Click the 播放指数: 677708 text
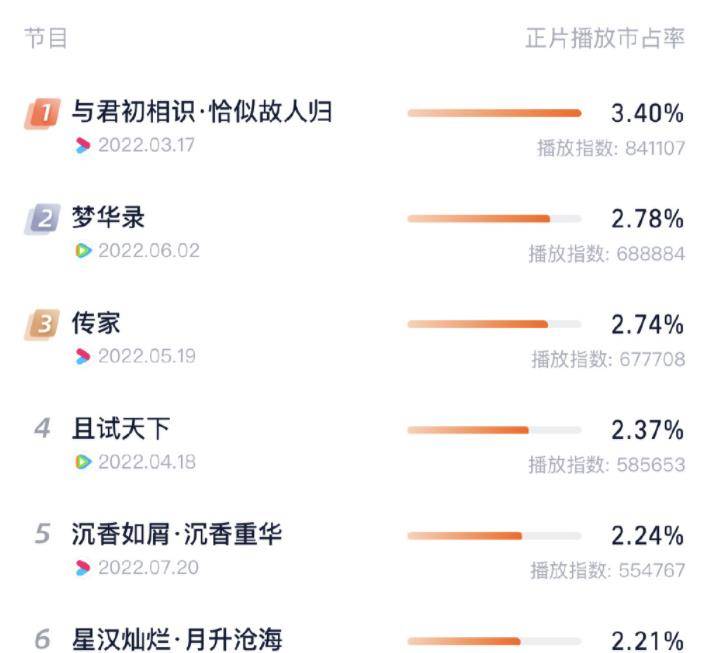 click(608, 359)
